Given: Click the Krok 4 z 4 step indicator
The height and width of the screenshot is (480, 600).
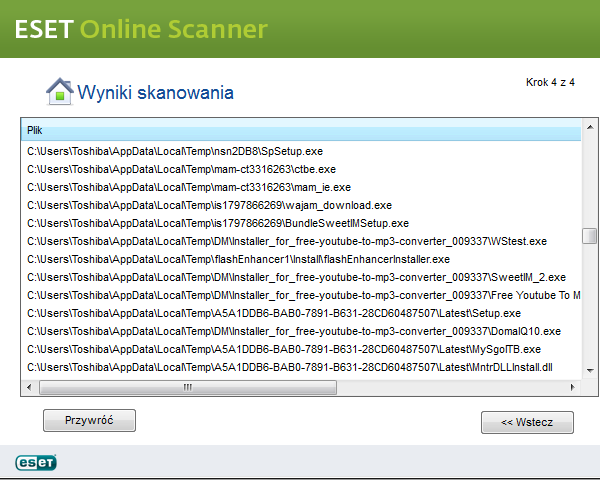Looking at the screenshot, I should (550, 82).
